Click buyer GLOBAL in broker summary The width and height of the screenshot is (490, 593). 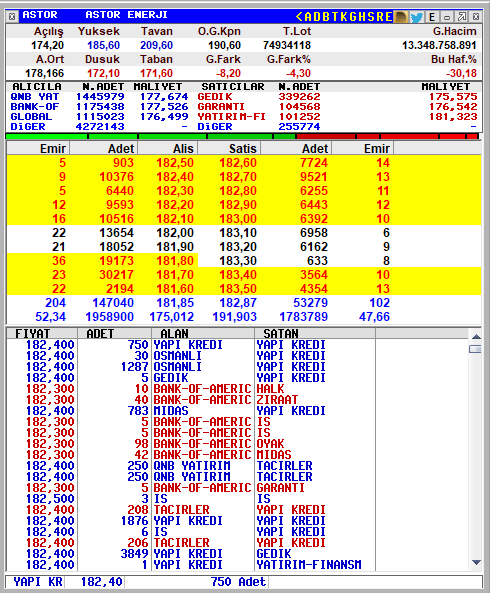point(31,116)
